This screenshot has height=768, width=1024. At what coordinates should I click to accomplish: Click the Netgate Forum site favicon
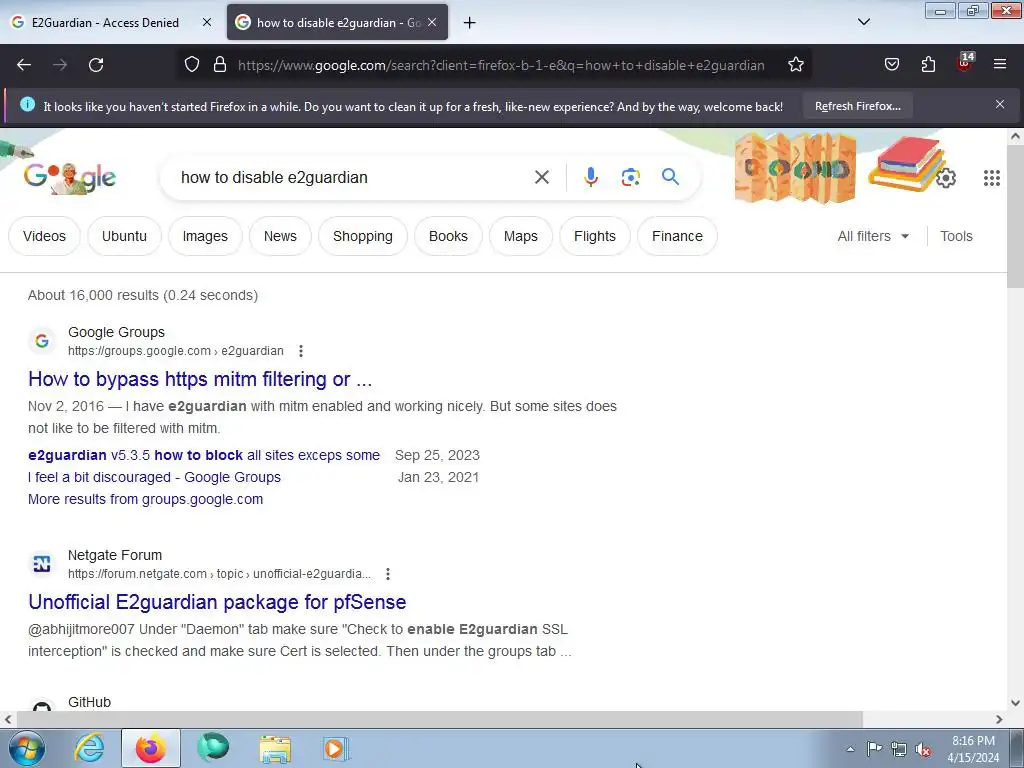click(42, 564)
